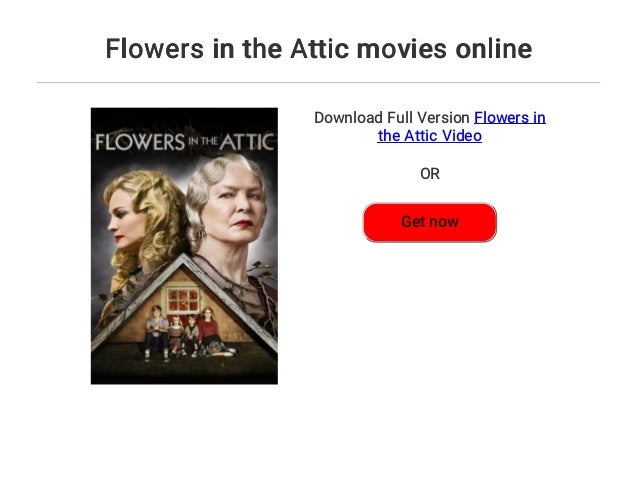Click the attic window in the poster
The height and width of the screenshot is (479, 638).
pyautogui.click(x=182, y=300)
